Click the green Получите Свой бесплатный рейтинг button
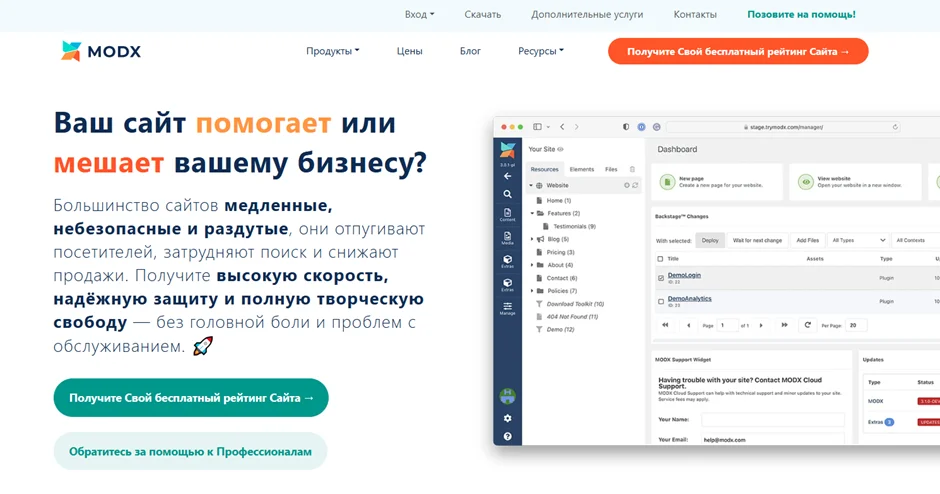The image size is (940, 494). point(191,397)
